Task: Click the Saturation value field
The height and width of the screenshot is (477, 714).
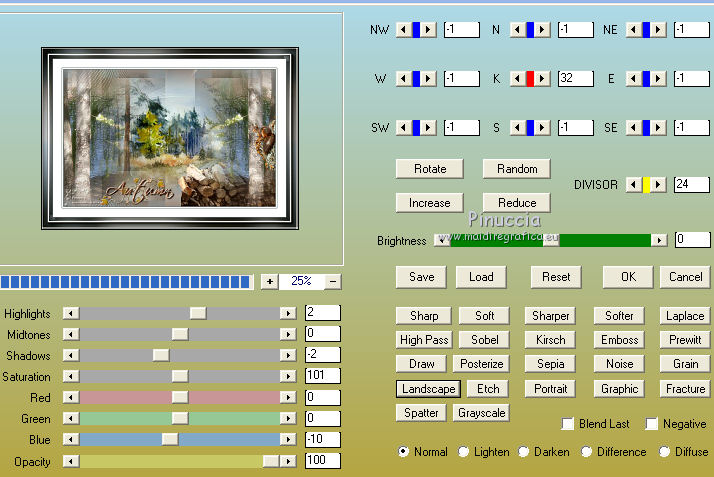Action: click(323, 376)
